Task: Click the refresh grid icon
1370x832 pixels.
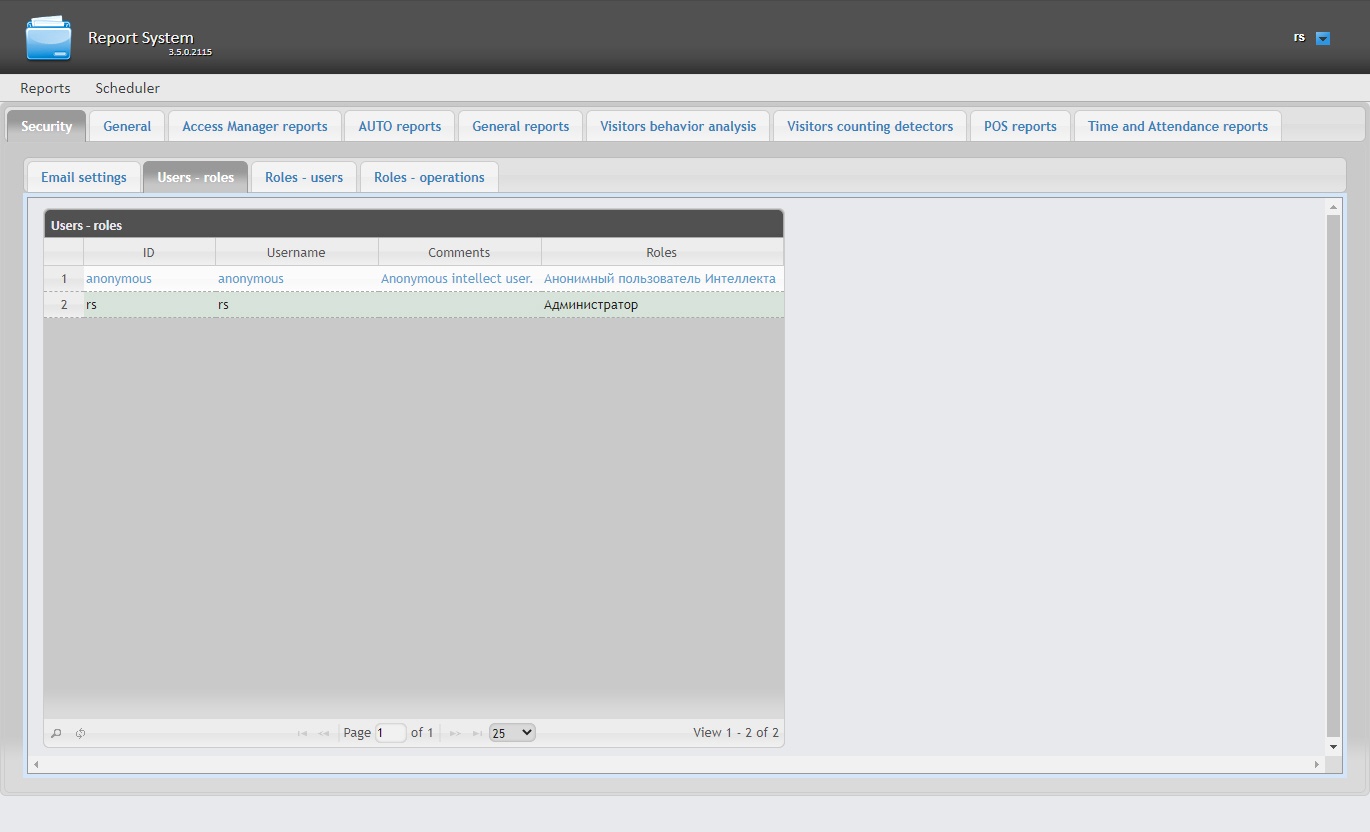Action: [x=80, y=733]
